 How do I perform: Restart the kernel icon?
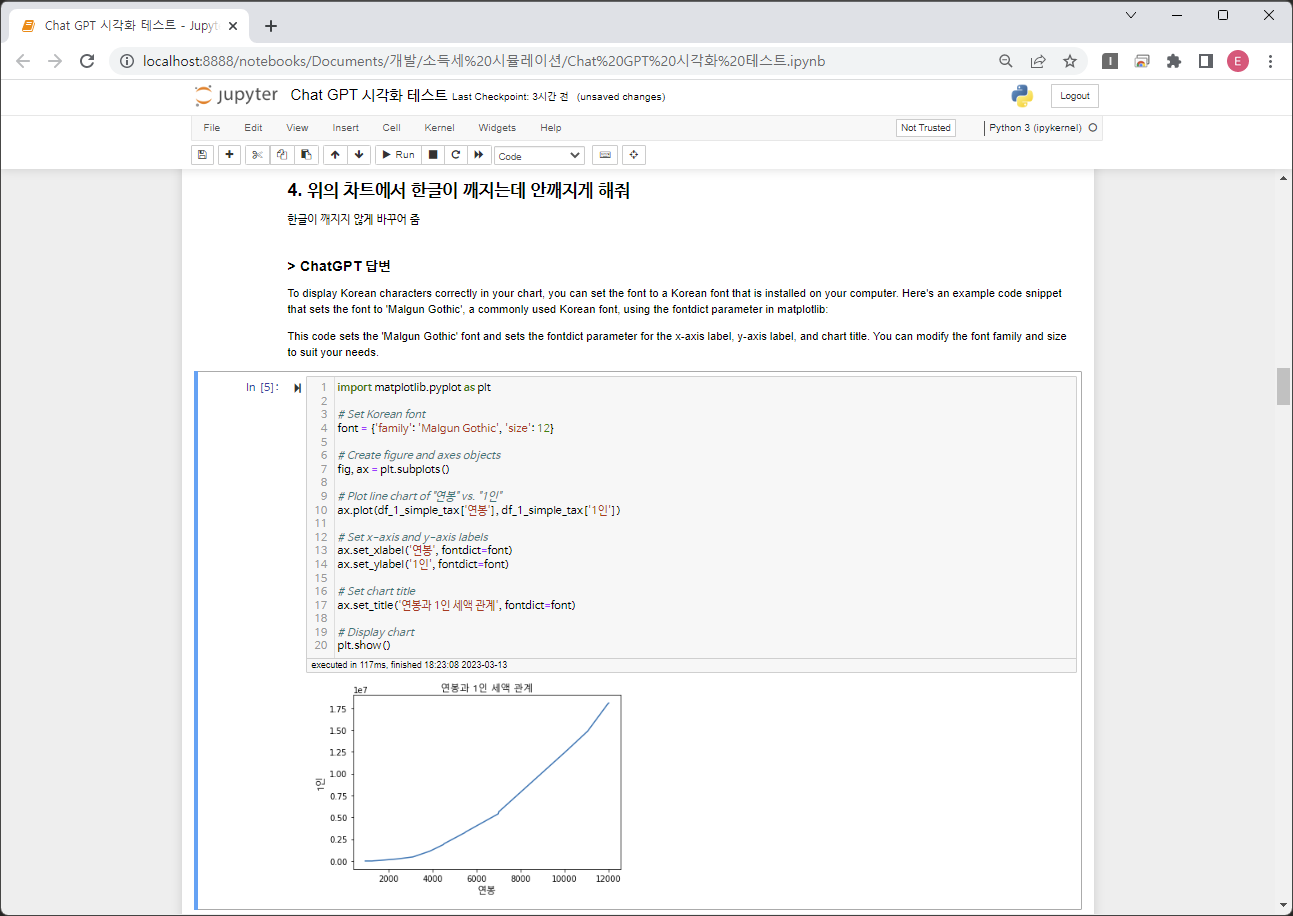456,155
